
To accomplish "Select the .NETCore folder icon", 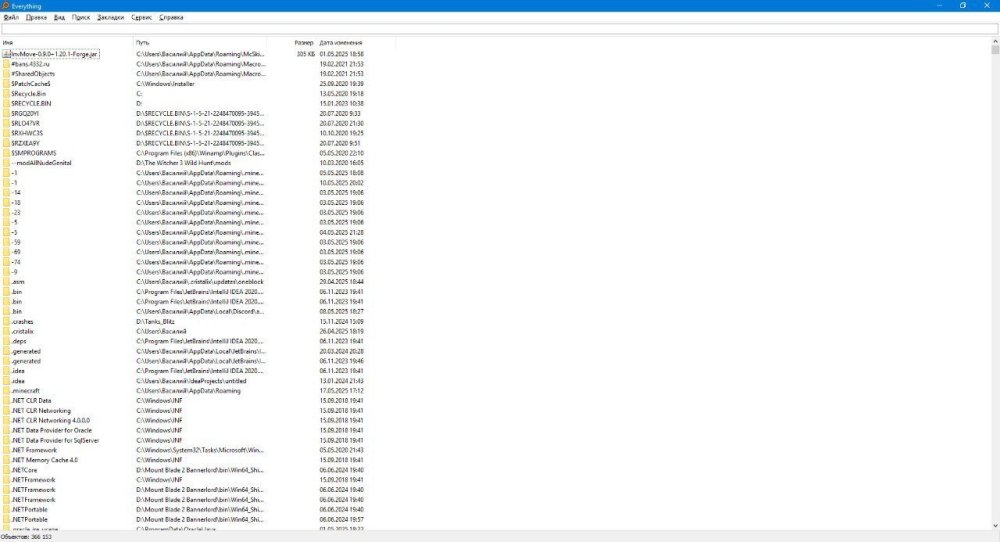I will [6, 470].
